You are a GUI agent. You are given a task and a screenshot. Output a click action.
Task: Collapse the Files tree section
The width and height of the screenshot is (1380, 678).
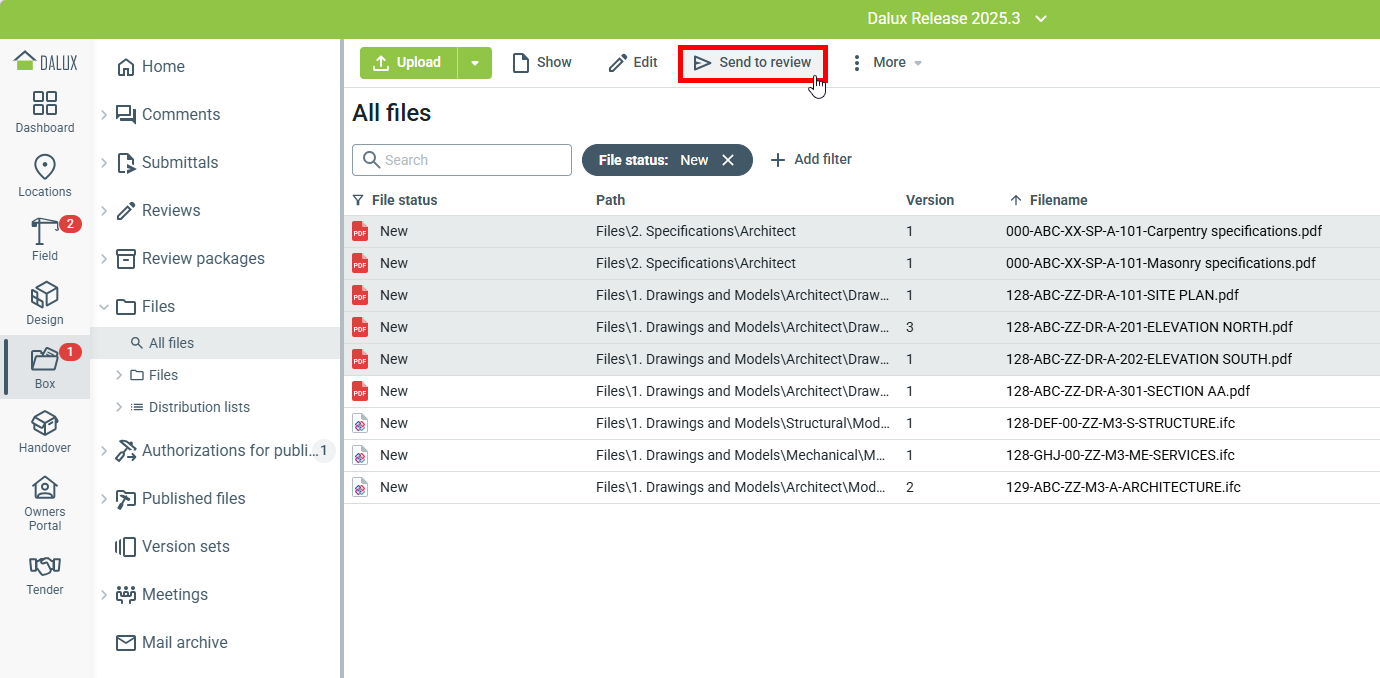click(x=104, y=307)
